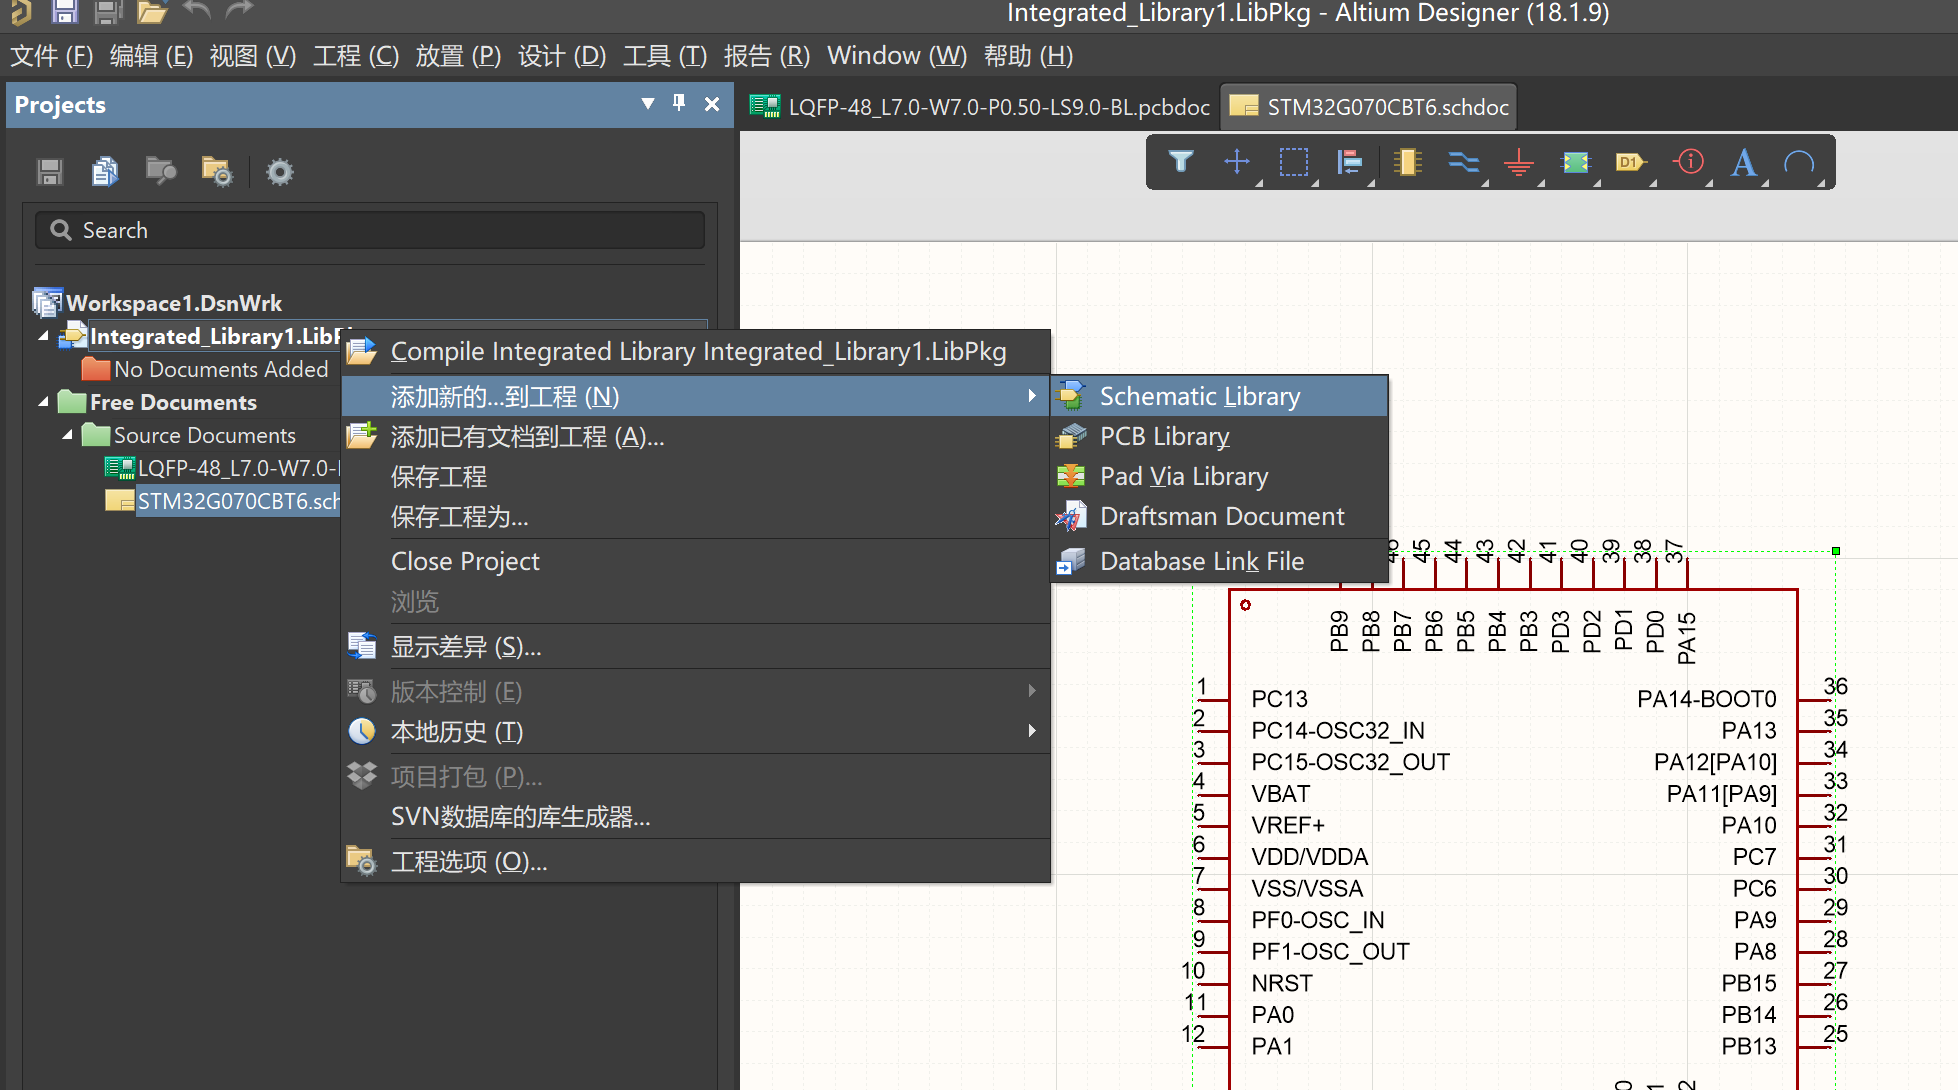Screen dimensions: 1958x1090
Task: Choose 工程选项 (O) from context menu
Action: click(696, 862)
